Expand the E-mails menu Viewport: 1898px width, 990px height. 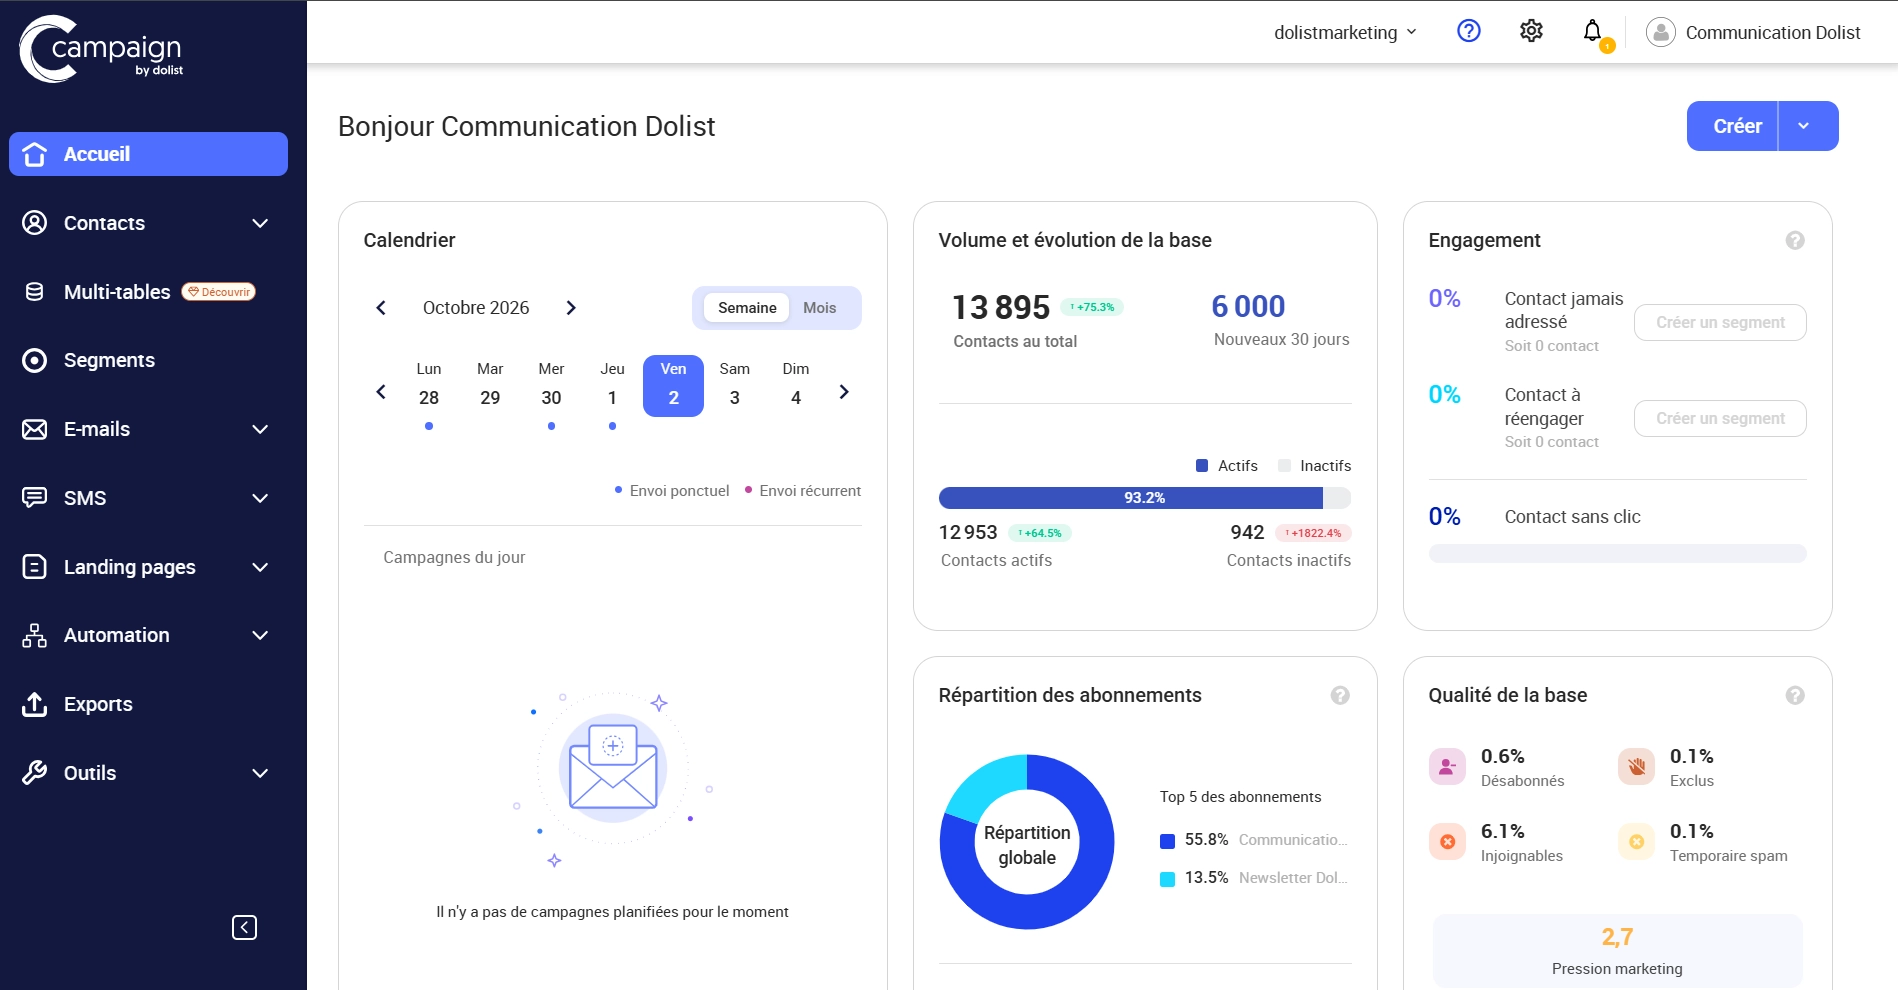click(260, 429)
